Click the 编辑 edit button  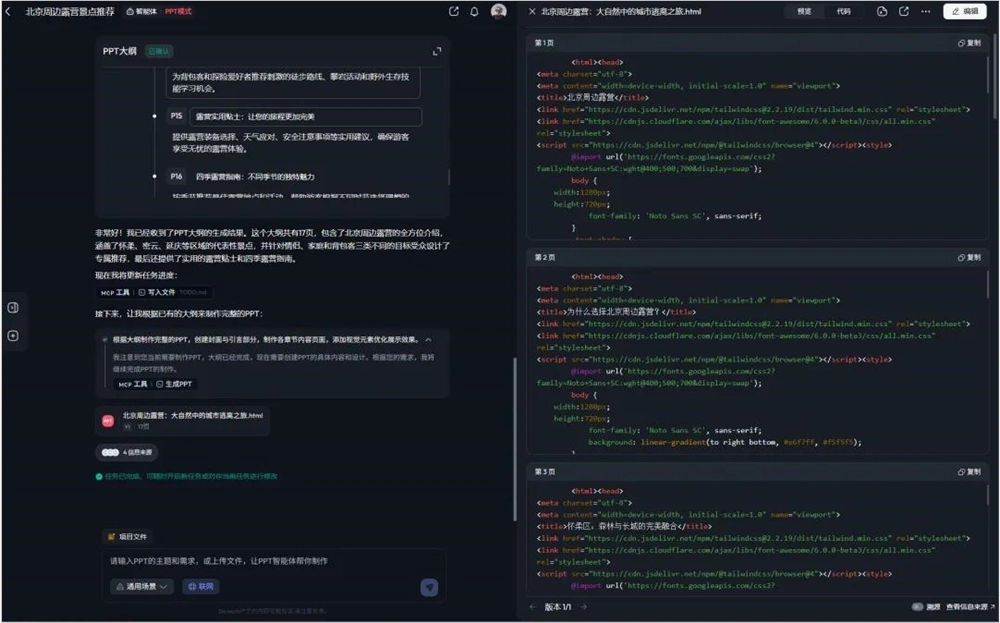[965, 11]
